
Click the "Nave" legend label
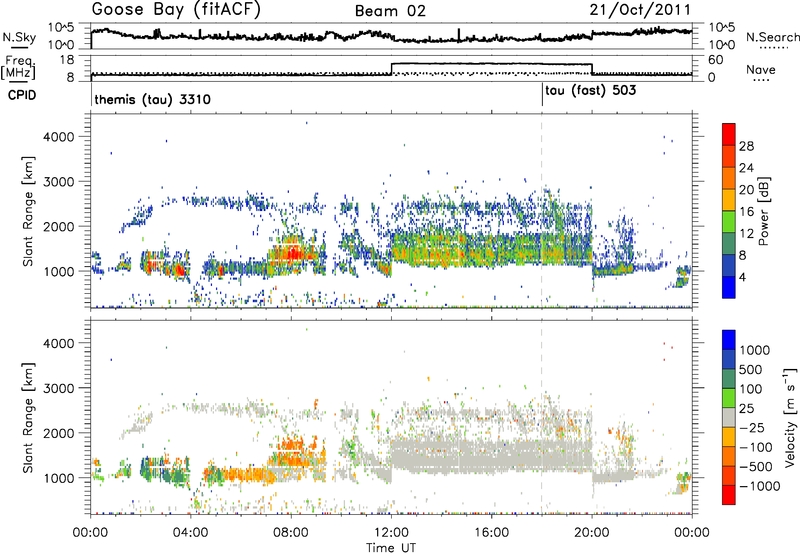coord(761,69)
